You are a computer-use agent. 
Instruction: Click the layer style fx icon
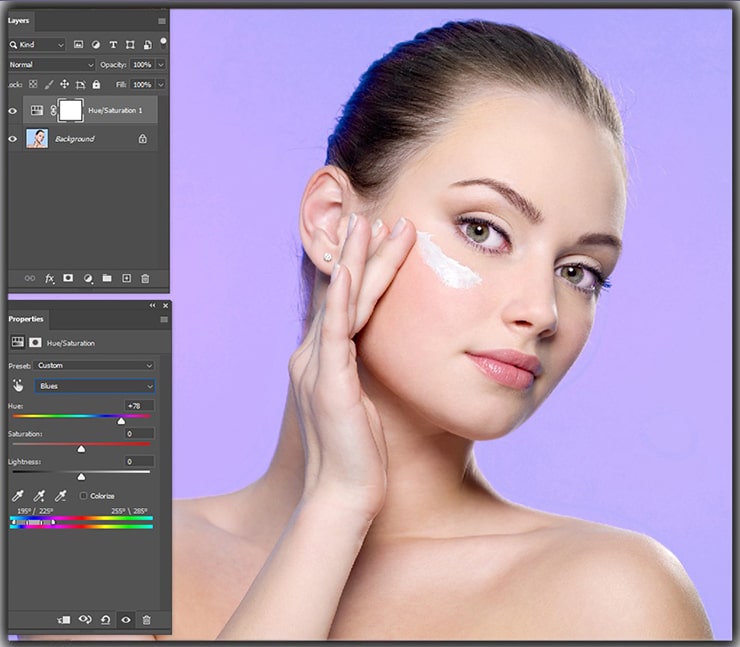click(49, 278)
